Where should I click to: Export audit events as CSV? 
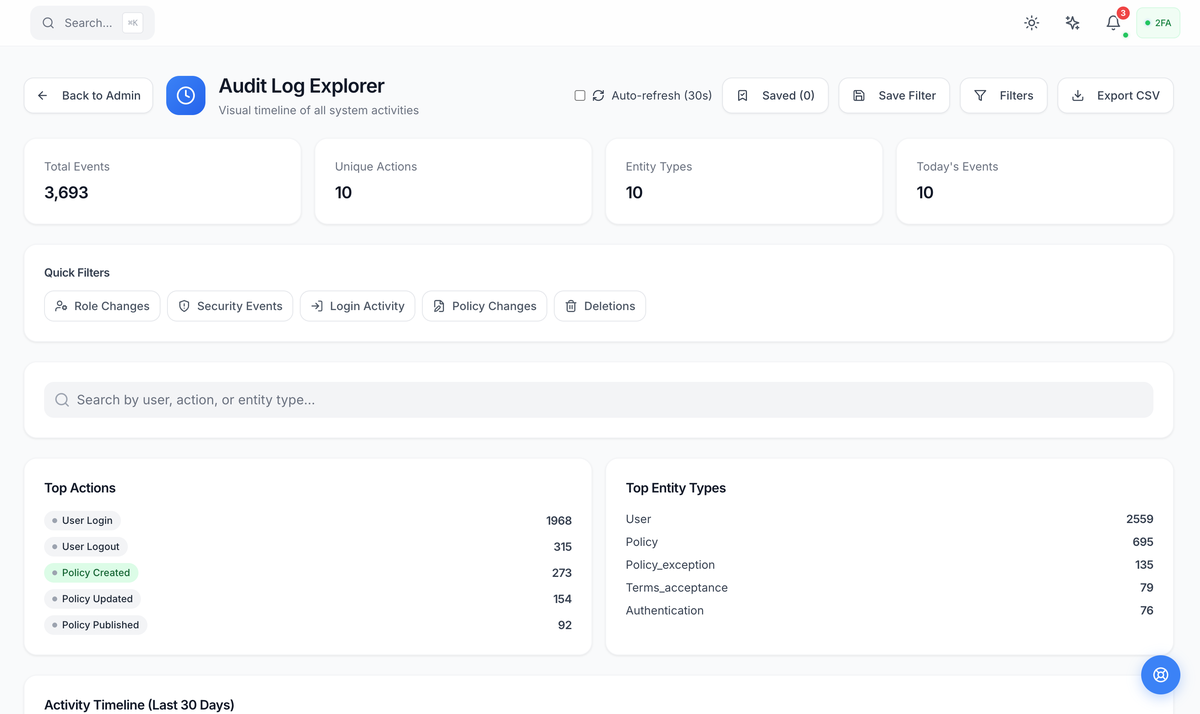point(1115,95)
